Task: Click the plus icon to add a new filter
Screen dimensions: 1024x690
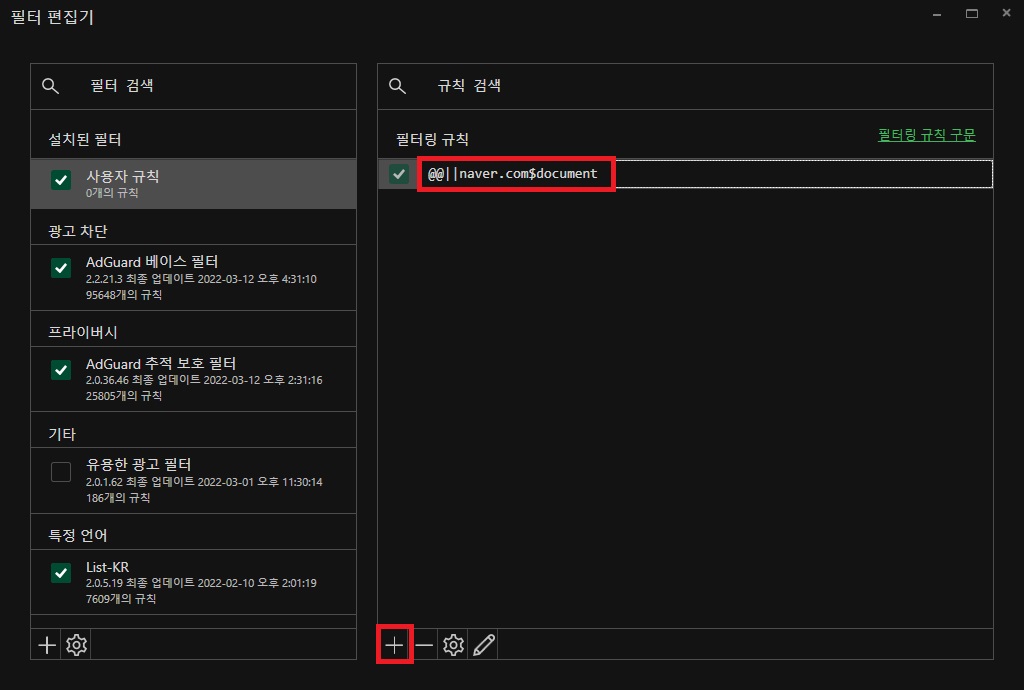Action: click(45, 644)
